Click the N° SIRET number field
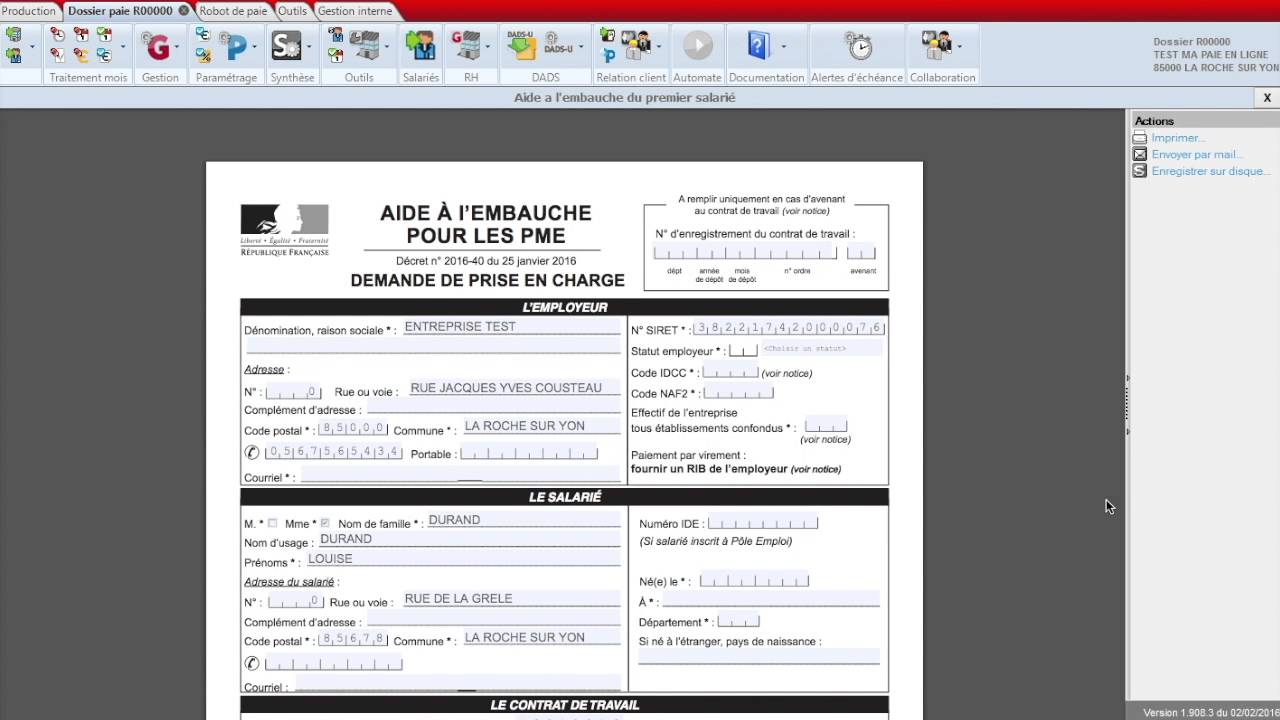 click(789, 328)
